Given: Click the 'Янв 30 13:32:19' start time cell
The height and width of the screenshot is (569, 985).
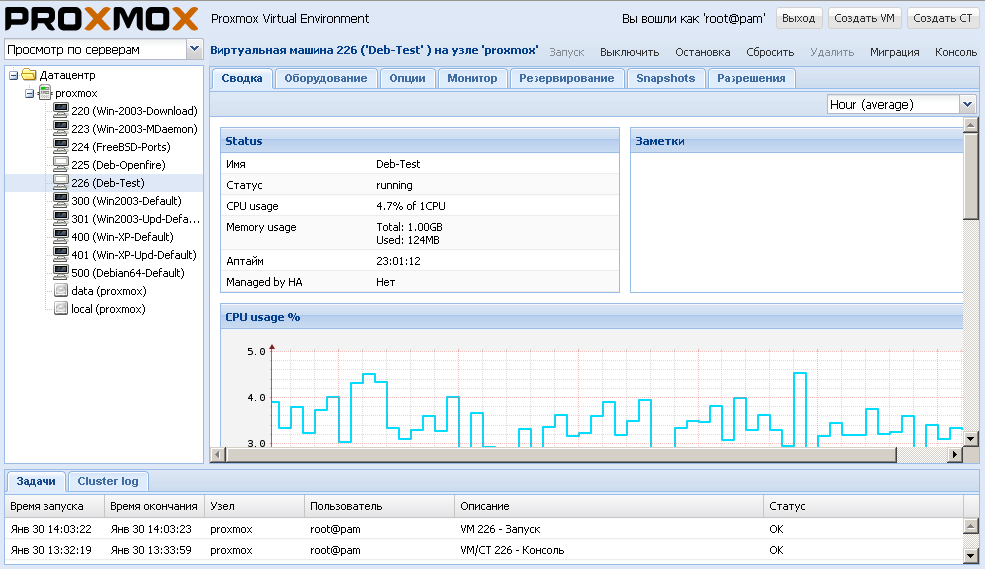Looking at the screenshot, I should 51,550.
